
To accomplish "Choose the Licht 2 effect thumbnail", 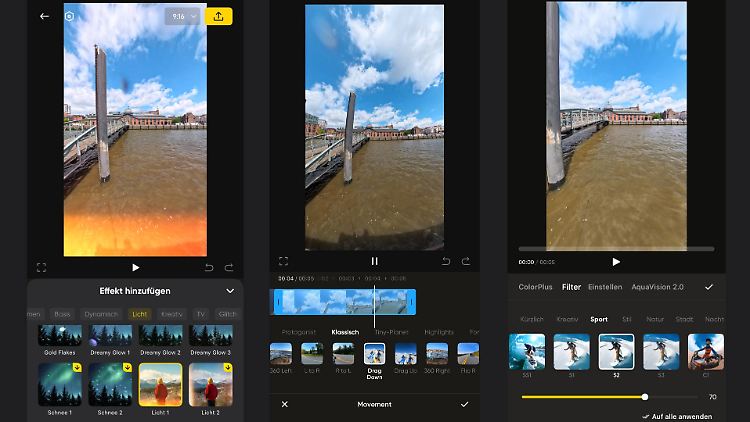I will pyautogui.click(x=210, y=385).
